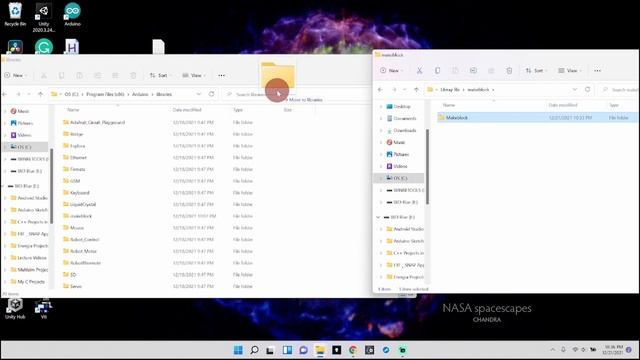Open the View dropdown in the makeblock window
This screenshot has height=360, width=640.
(570, 71)
